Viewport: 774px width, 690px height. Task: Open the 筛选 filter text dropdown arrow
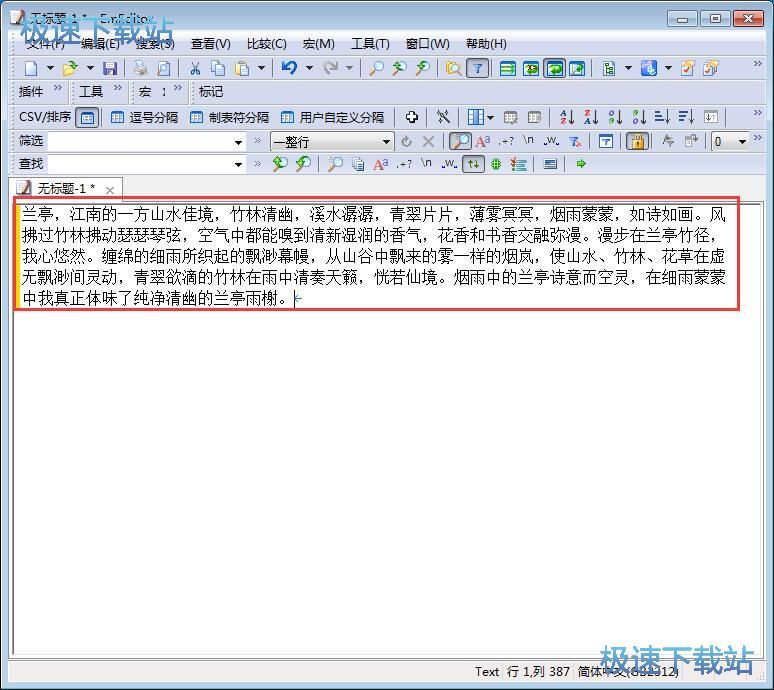point(238,143)
